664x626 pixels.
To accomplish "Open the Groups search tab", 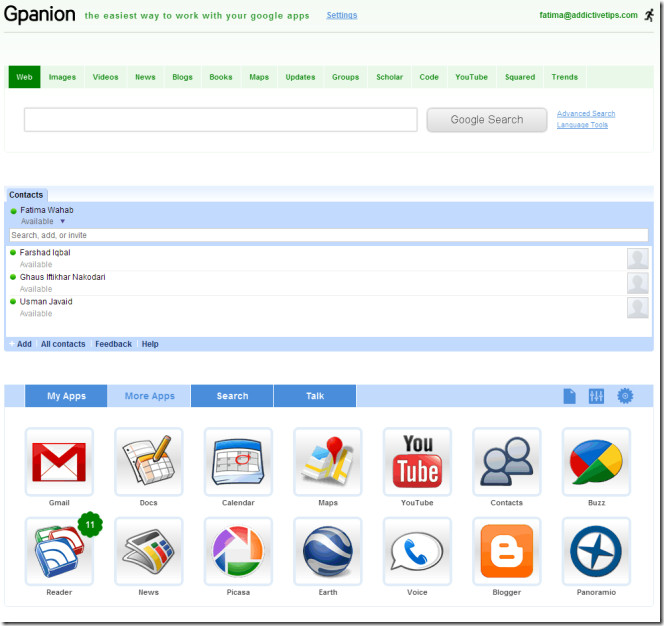I will click(346, 77).
